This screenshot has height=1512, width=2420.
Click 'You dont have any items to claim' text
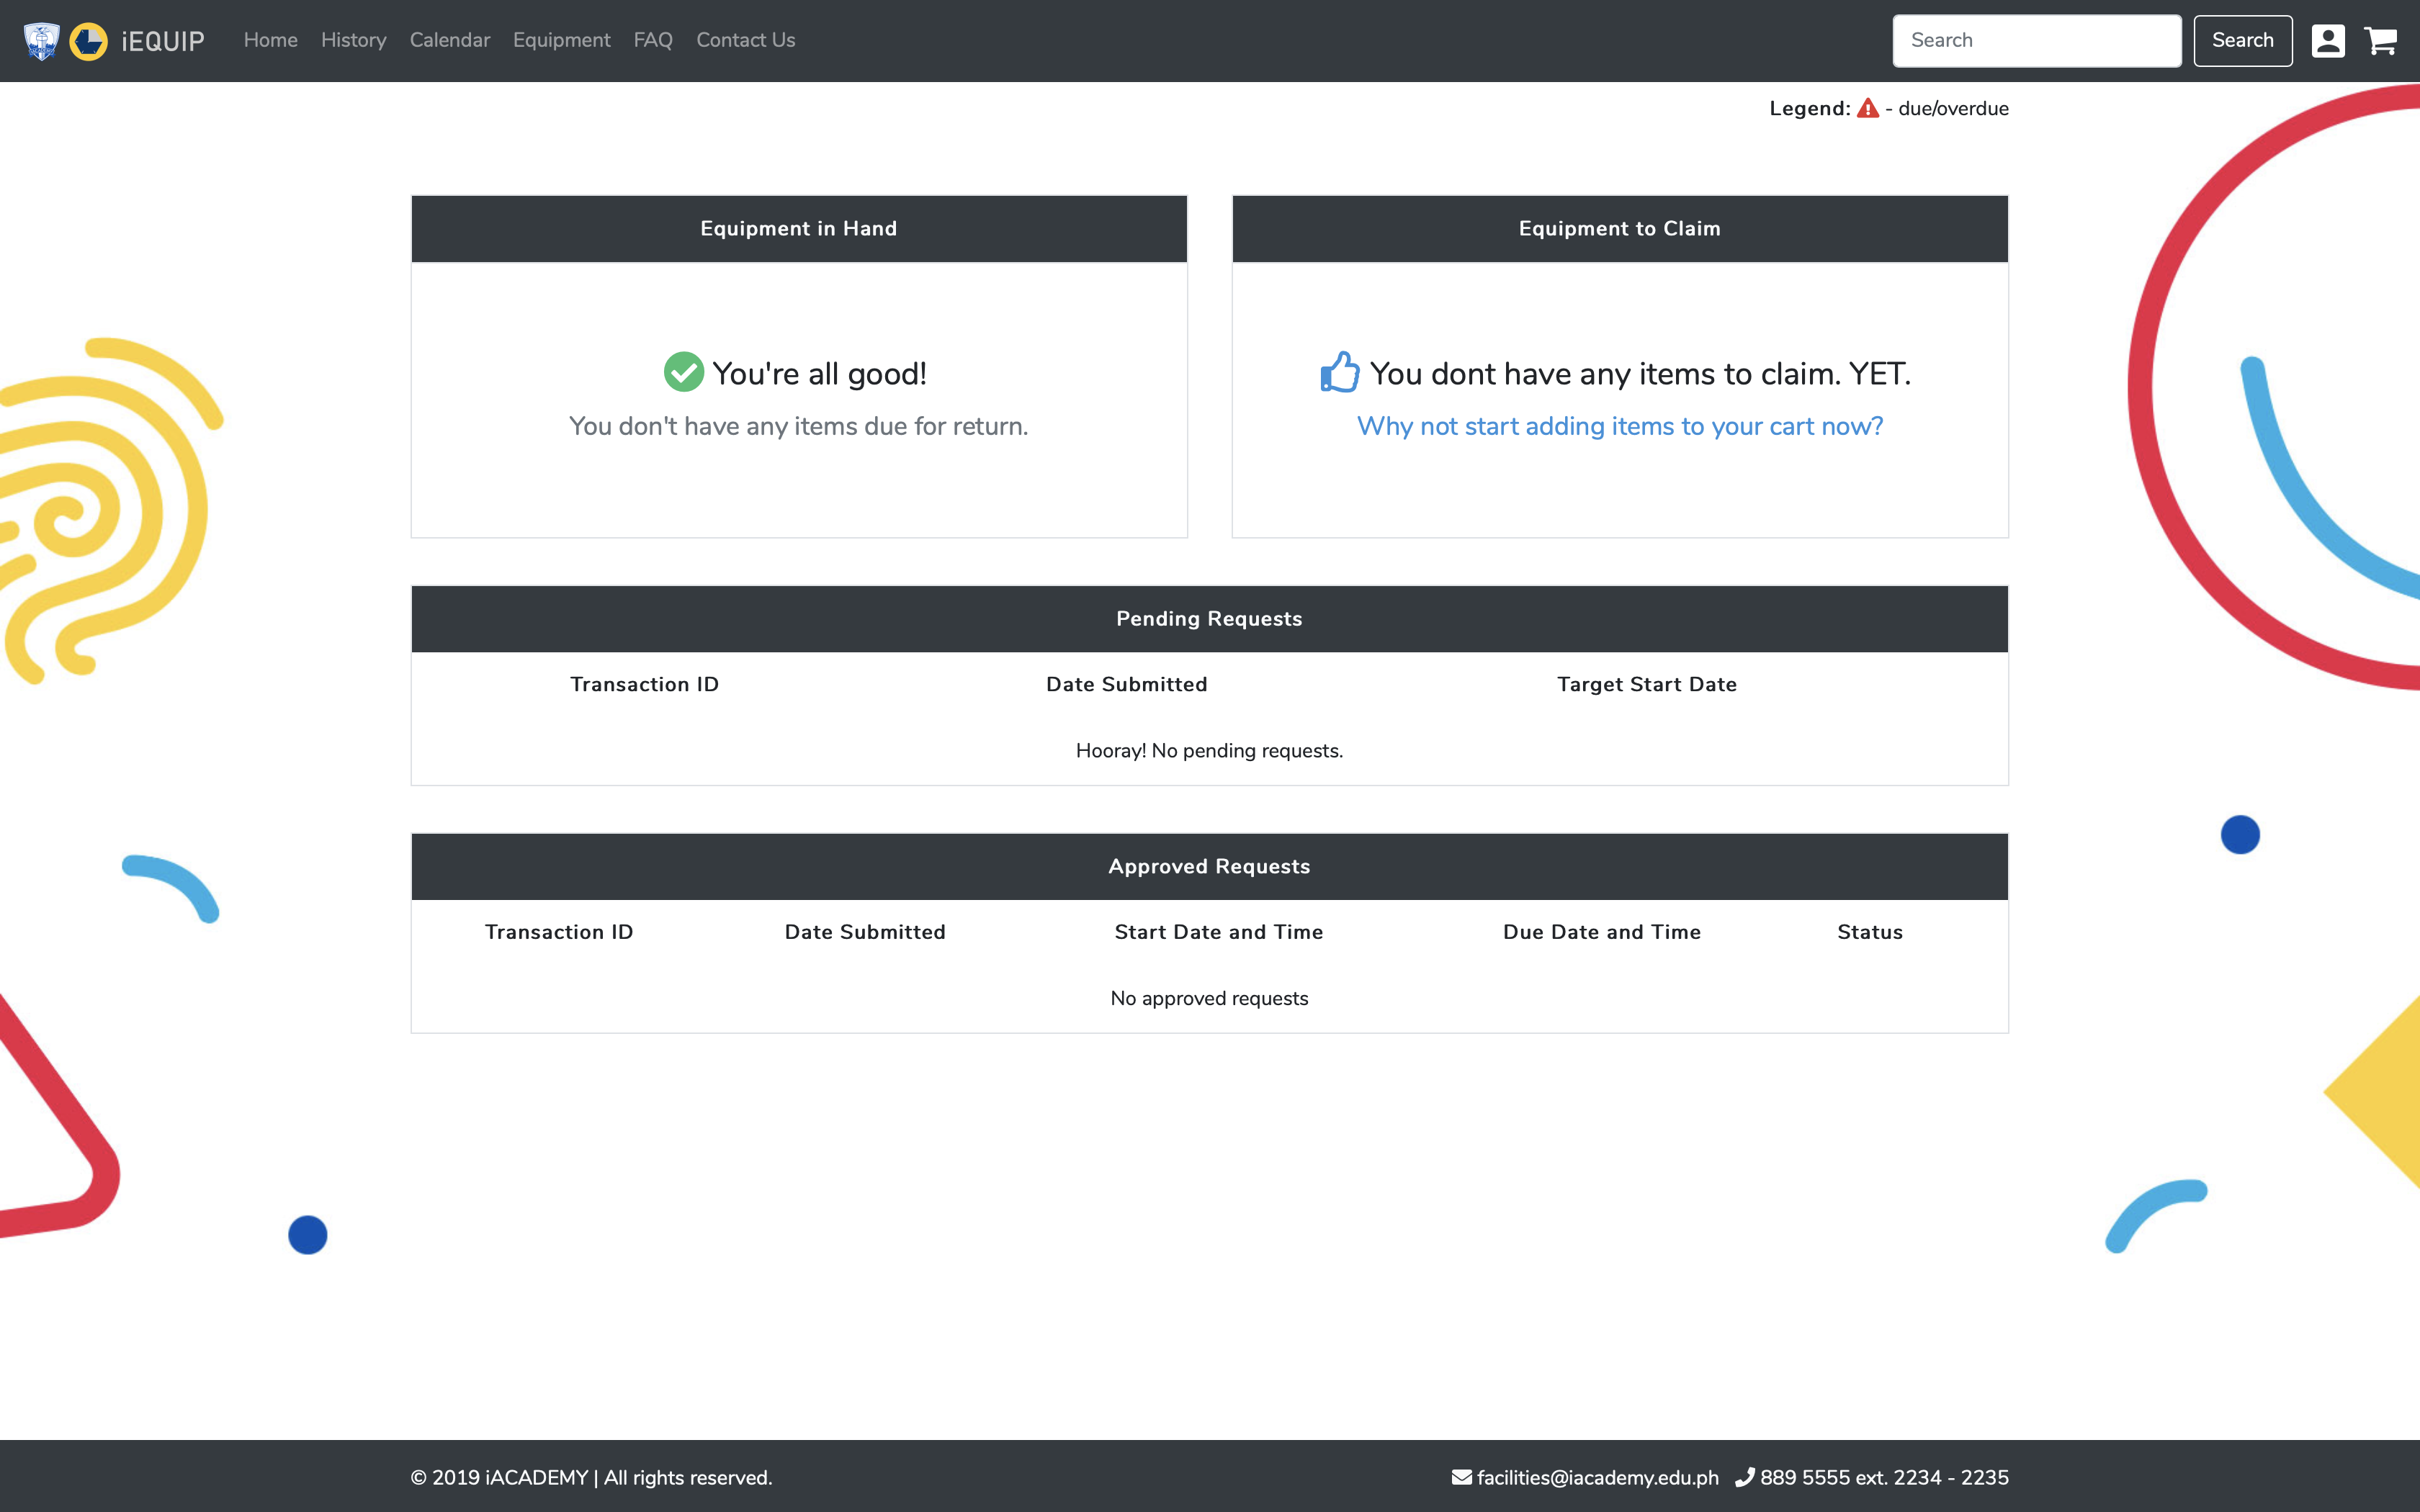coord(1640,373)
